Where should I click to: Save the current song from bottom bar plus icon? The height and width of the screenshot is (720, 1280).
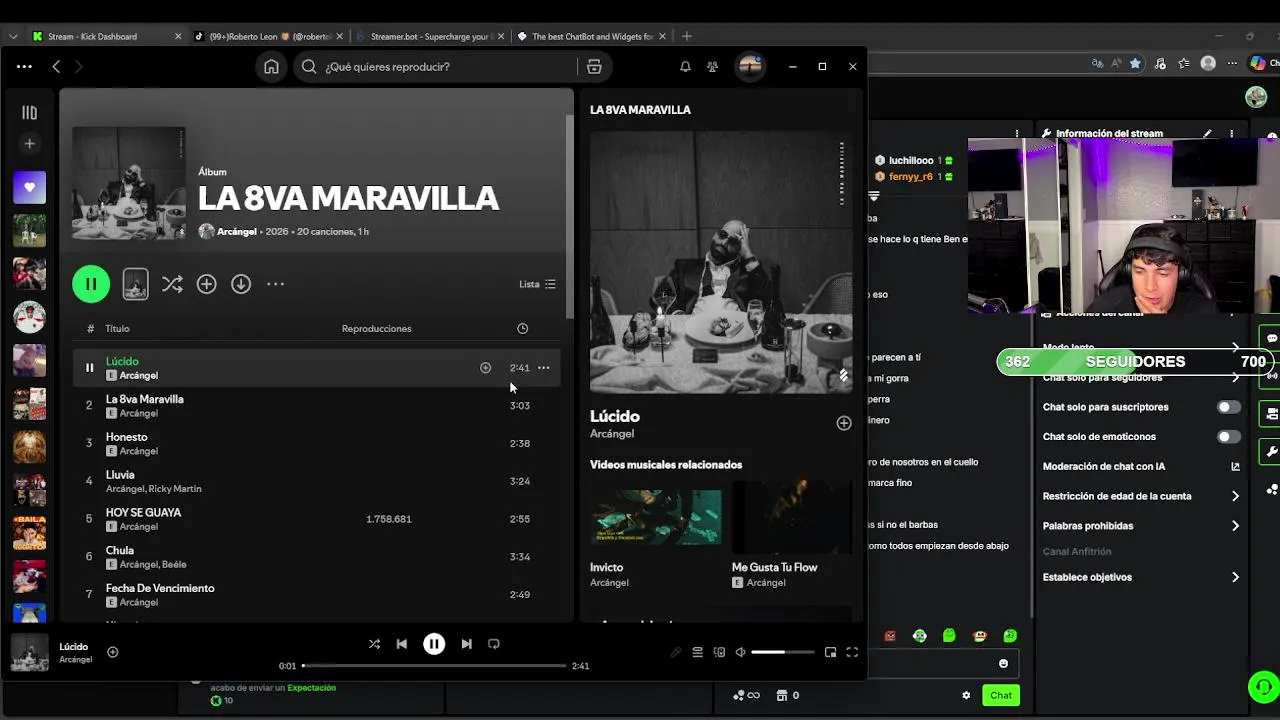coord(113,652)
